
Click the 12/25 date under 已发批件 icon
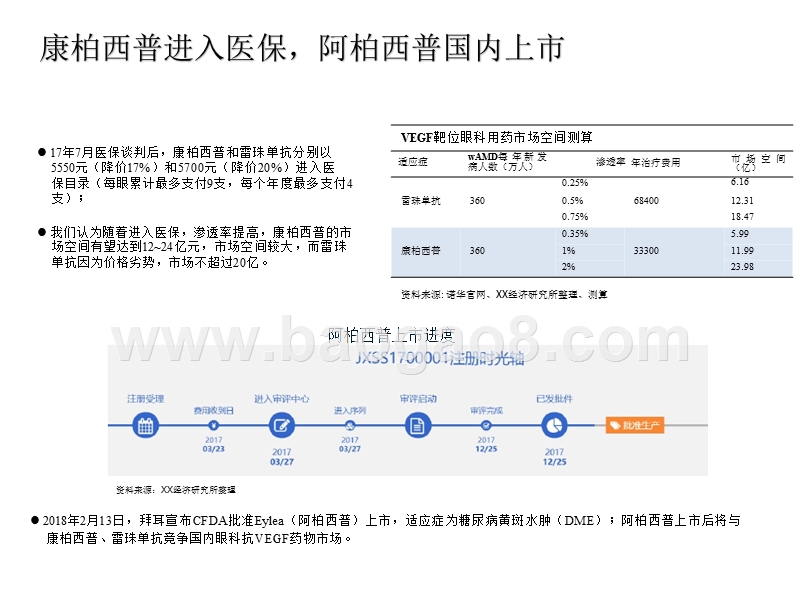[554, 462]
